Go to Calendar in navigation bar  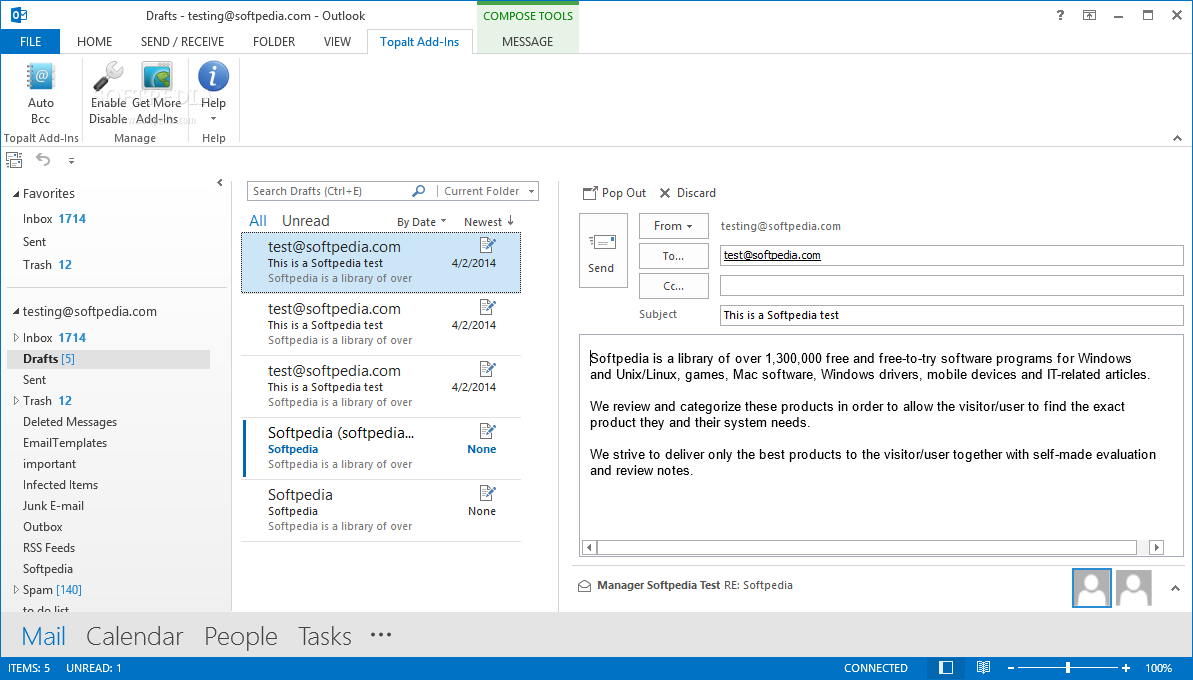click(x=135, y=636)
